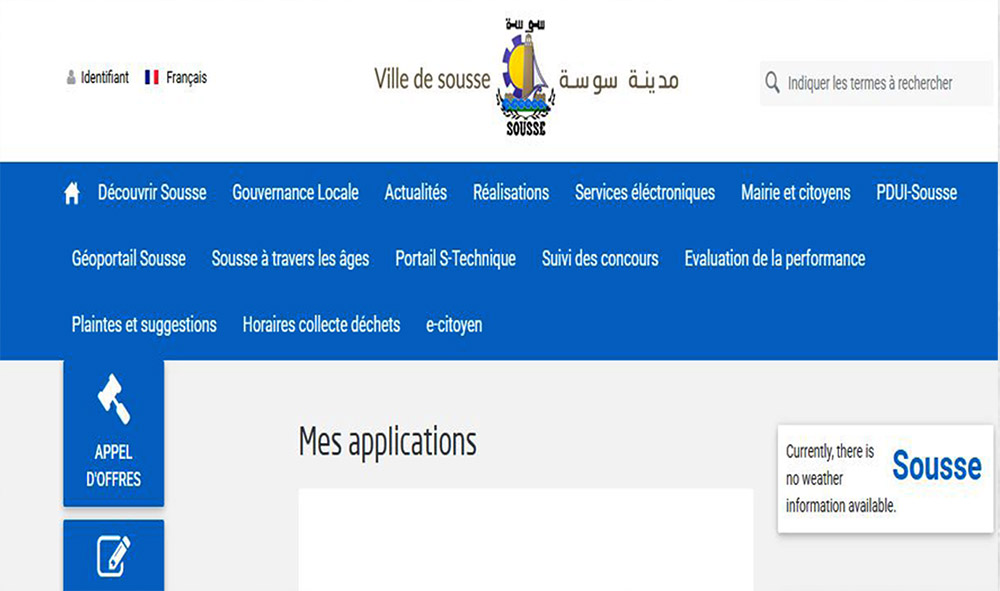Click the Sousse city emblem logo
The width and height of the screenshot is (1000, 591).
(526, 77)
